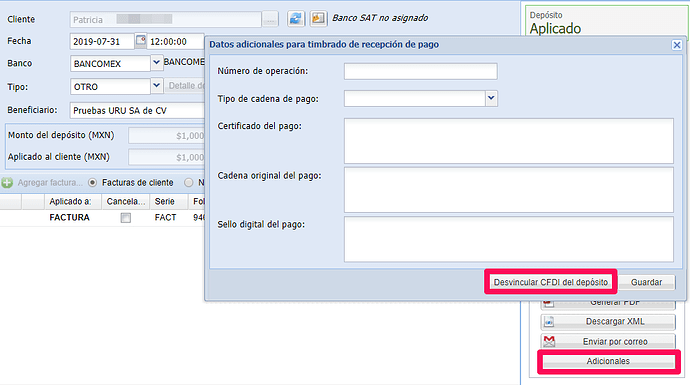Click the Número de operación input field
The height and width of the screenshot is (385, 690).
(421, 71)
